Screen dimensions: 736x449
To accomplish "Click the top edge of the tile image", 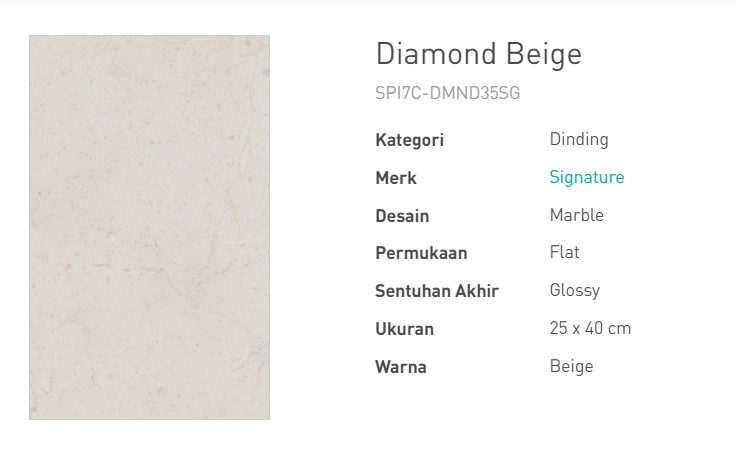I will (149, 37).
